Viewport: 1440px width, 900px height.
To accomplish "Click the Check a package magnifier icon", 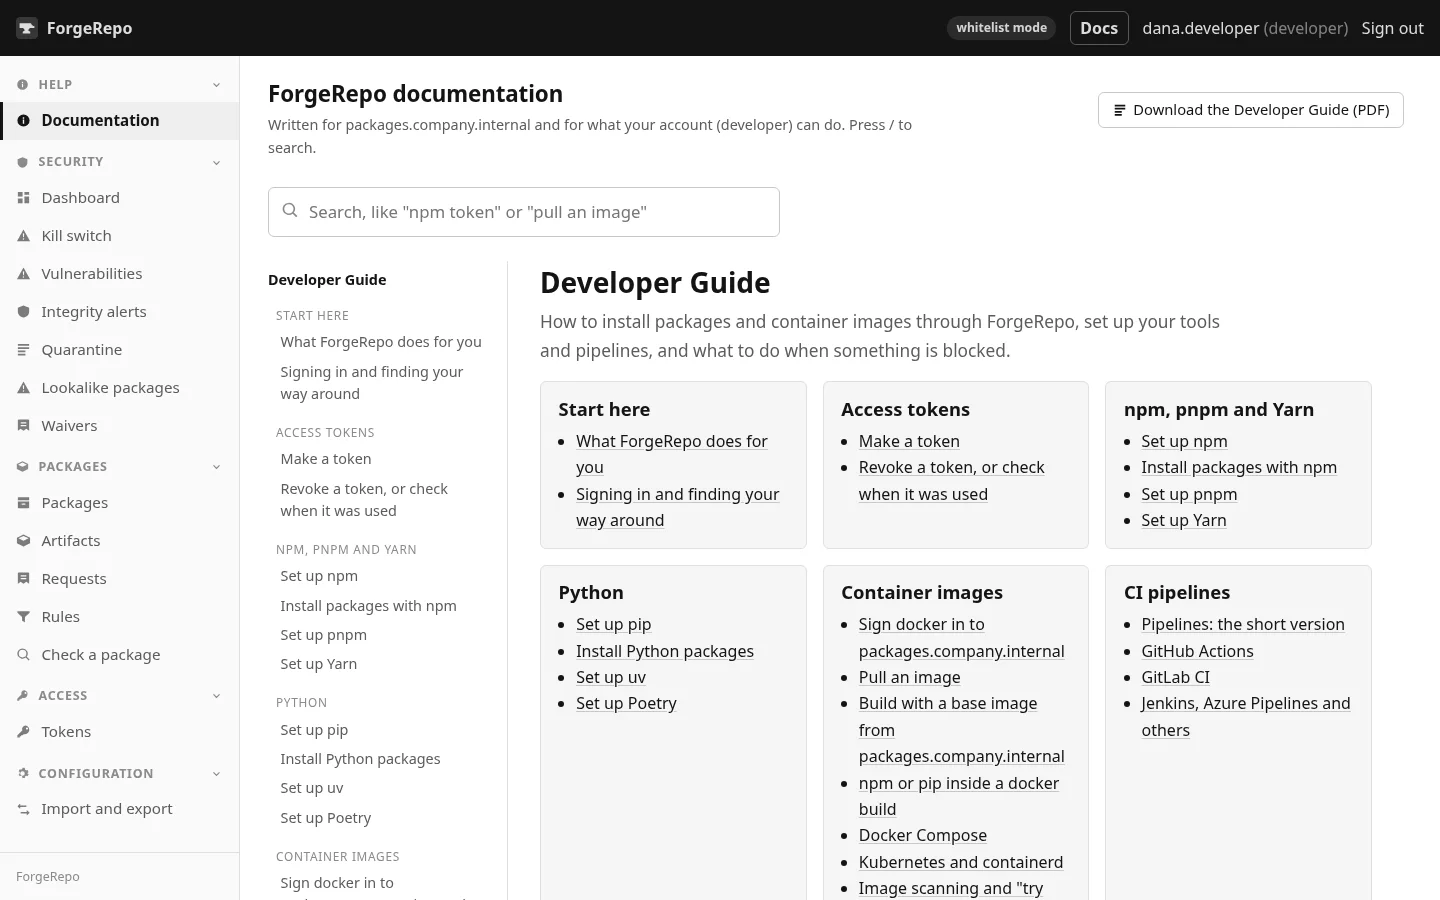I will click(x=23, y=655).
